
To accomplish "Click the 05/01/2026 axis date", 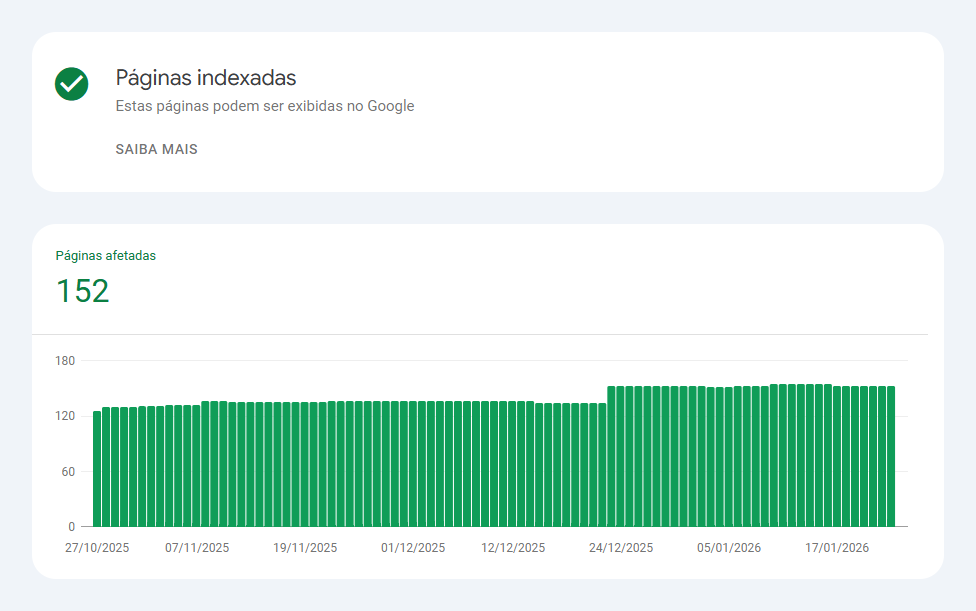I will 729,548.
